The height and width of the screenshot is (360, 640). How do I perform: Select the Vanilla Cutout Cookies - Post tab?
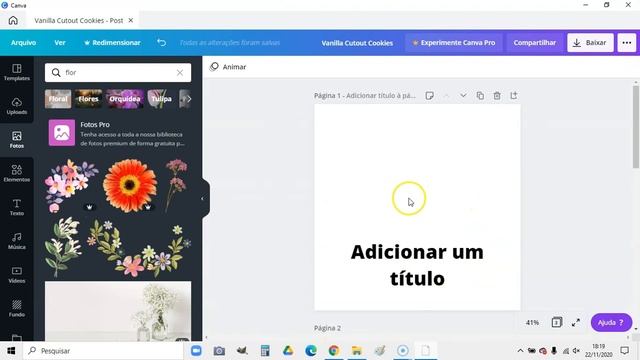point(78,20)
